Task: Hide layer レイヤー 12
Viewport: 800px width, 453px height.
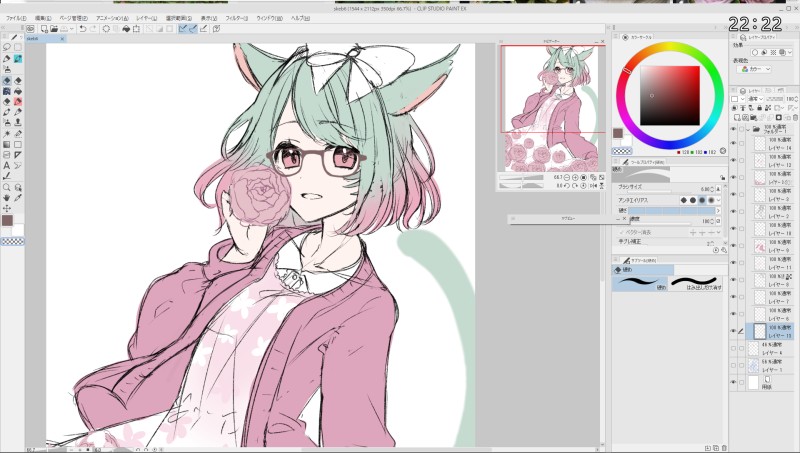Action: coord(733,160)
